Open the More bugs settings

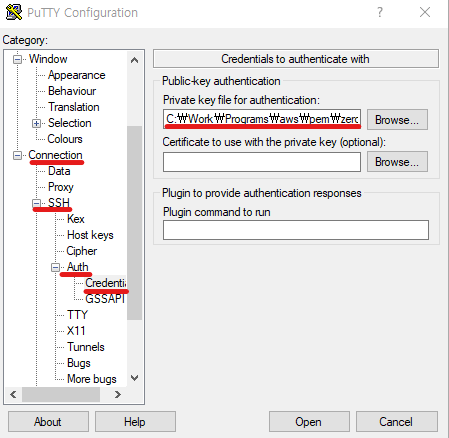click(92, 379)
